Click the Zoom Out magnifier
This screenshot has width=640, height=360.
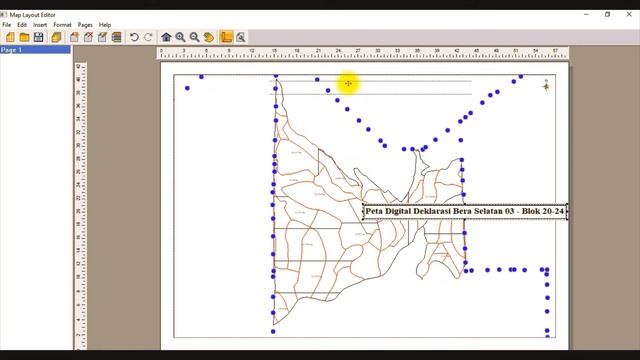coord(195,37)
